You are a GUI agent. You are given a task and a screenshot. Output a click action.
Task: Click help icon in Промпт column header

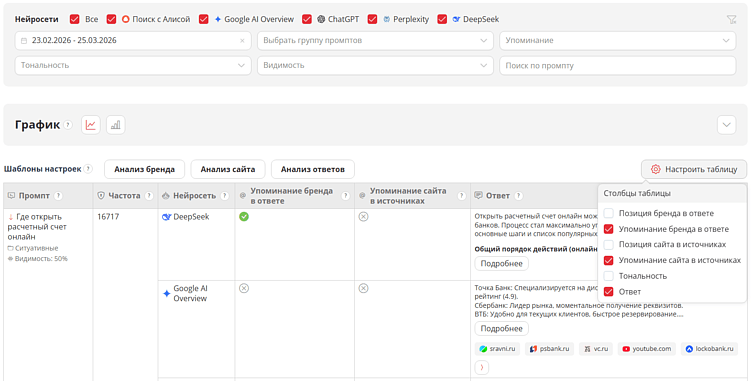pyautogui.click(x=58, y=196)
